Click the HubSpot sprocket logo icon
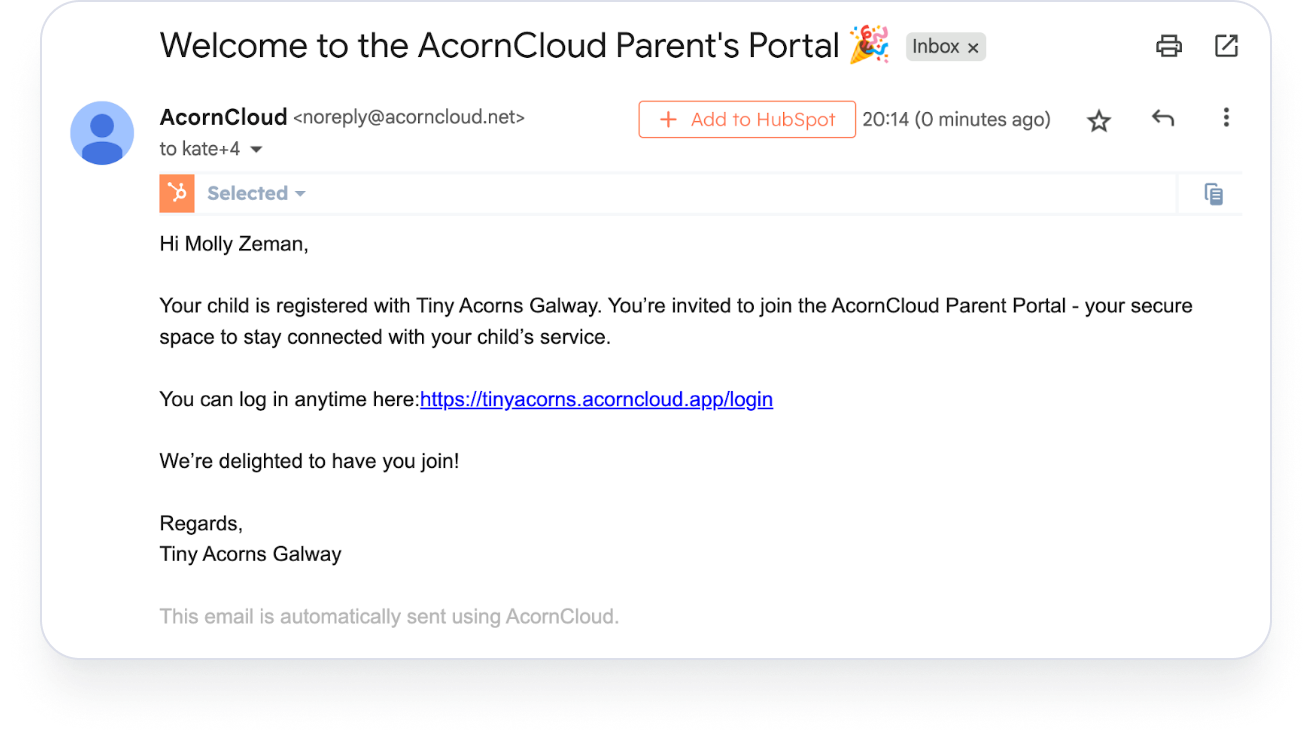Image resolution: width=1312 pixels, height=740 pixels. [x=177, y=193]
